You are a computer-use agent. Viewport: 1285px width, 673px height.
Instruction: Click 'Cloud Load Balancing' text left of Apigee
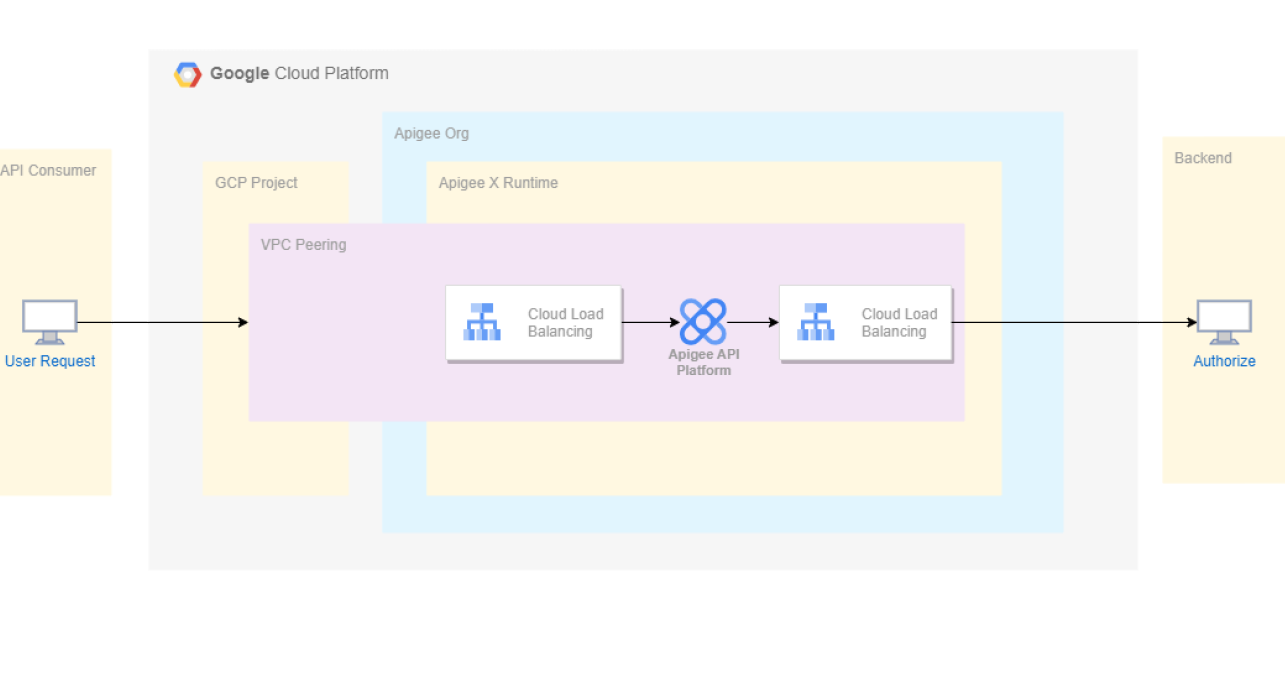pos(566,322)
